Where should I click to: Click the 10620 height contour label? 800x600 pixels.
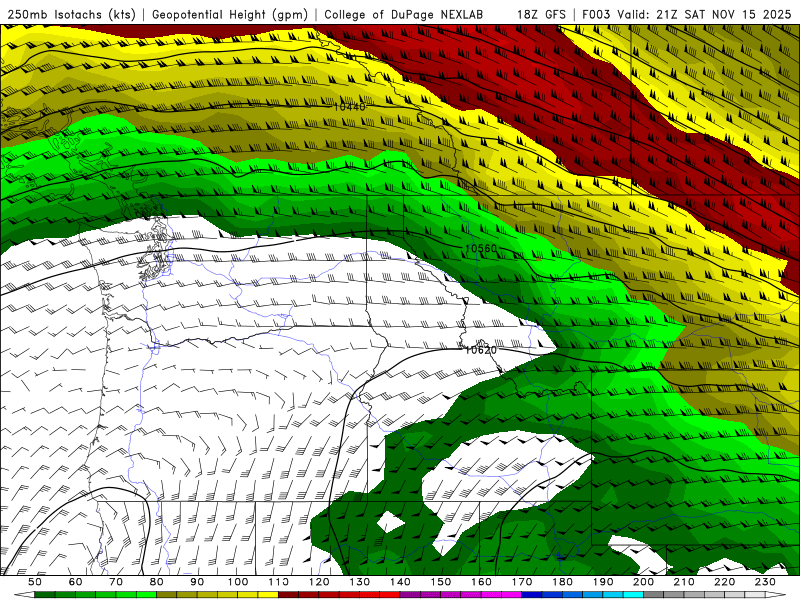[481, 350]
